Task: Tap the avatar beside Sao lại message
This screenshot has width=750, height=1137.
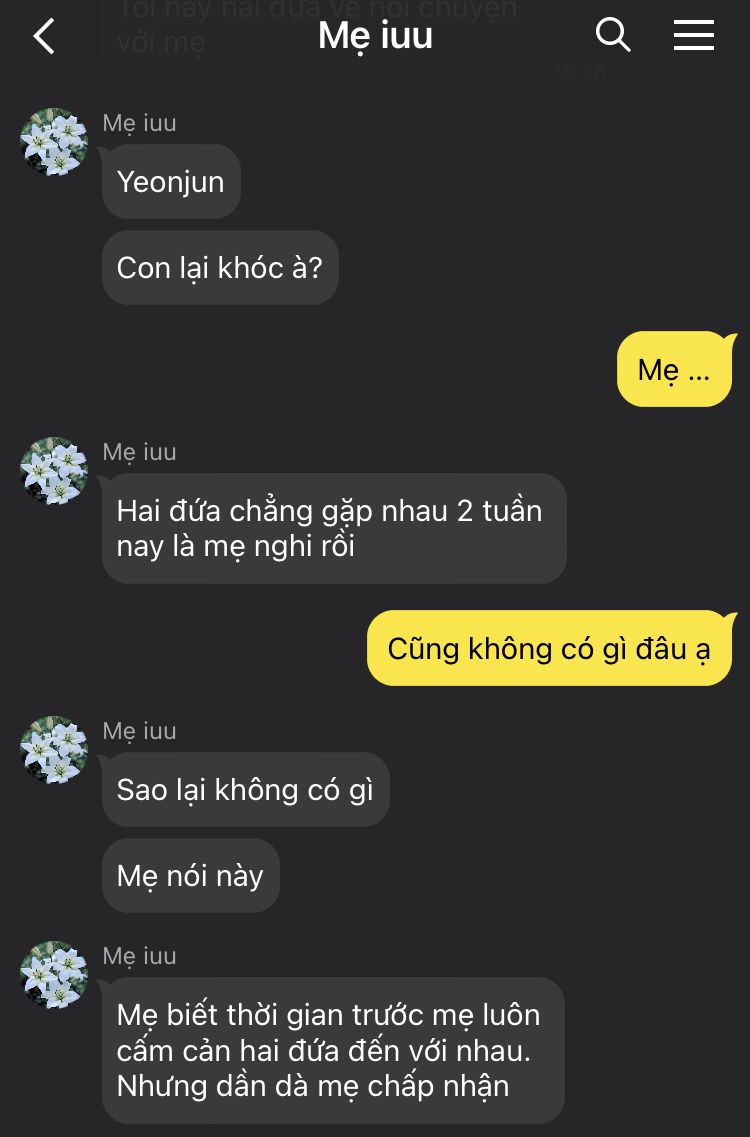Action: pos(54,750)
